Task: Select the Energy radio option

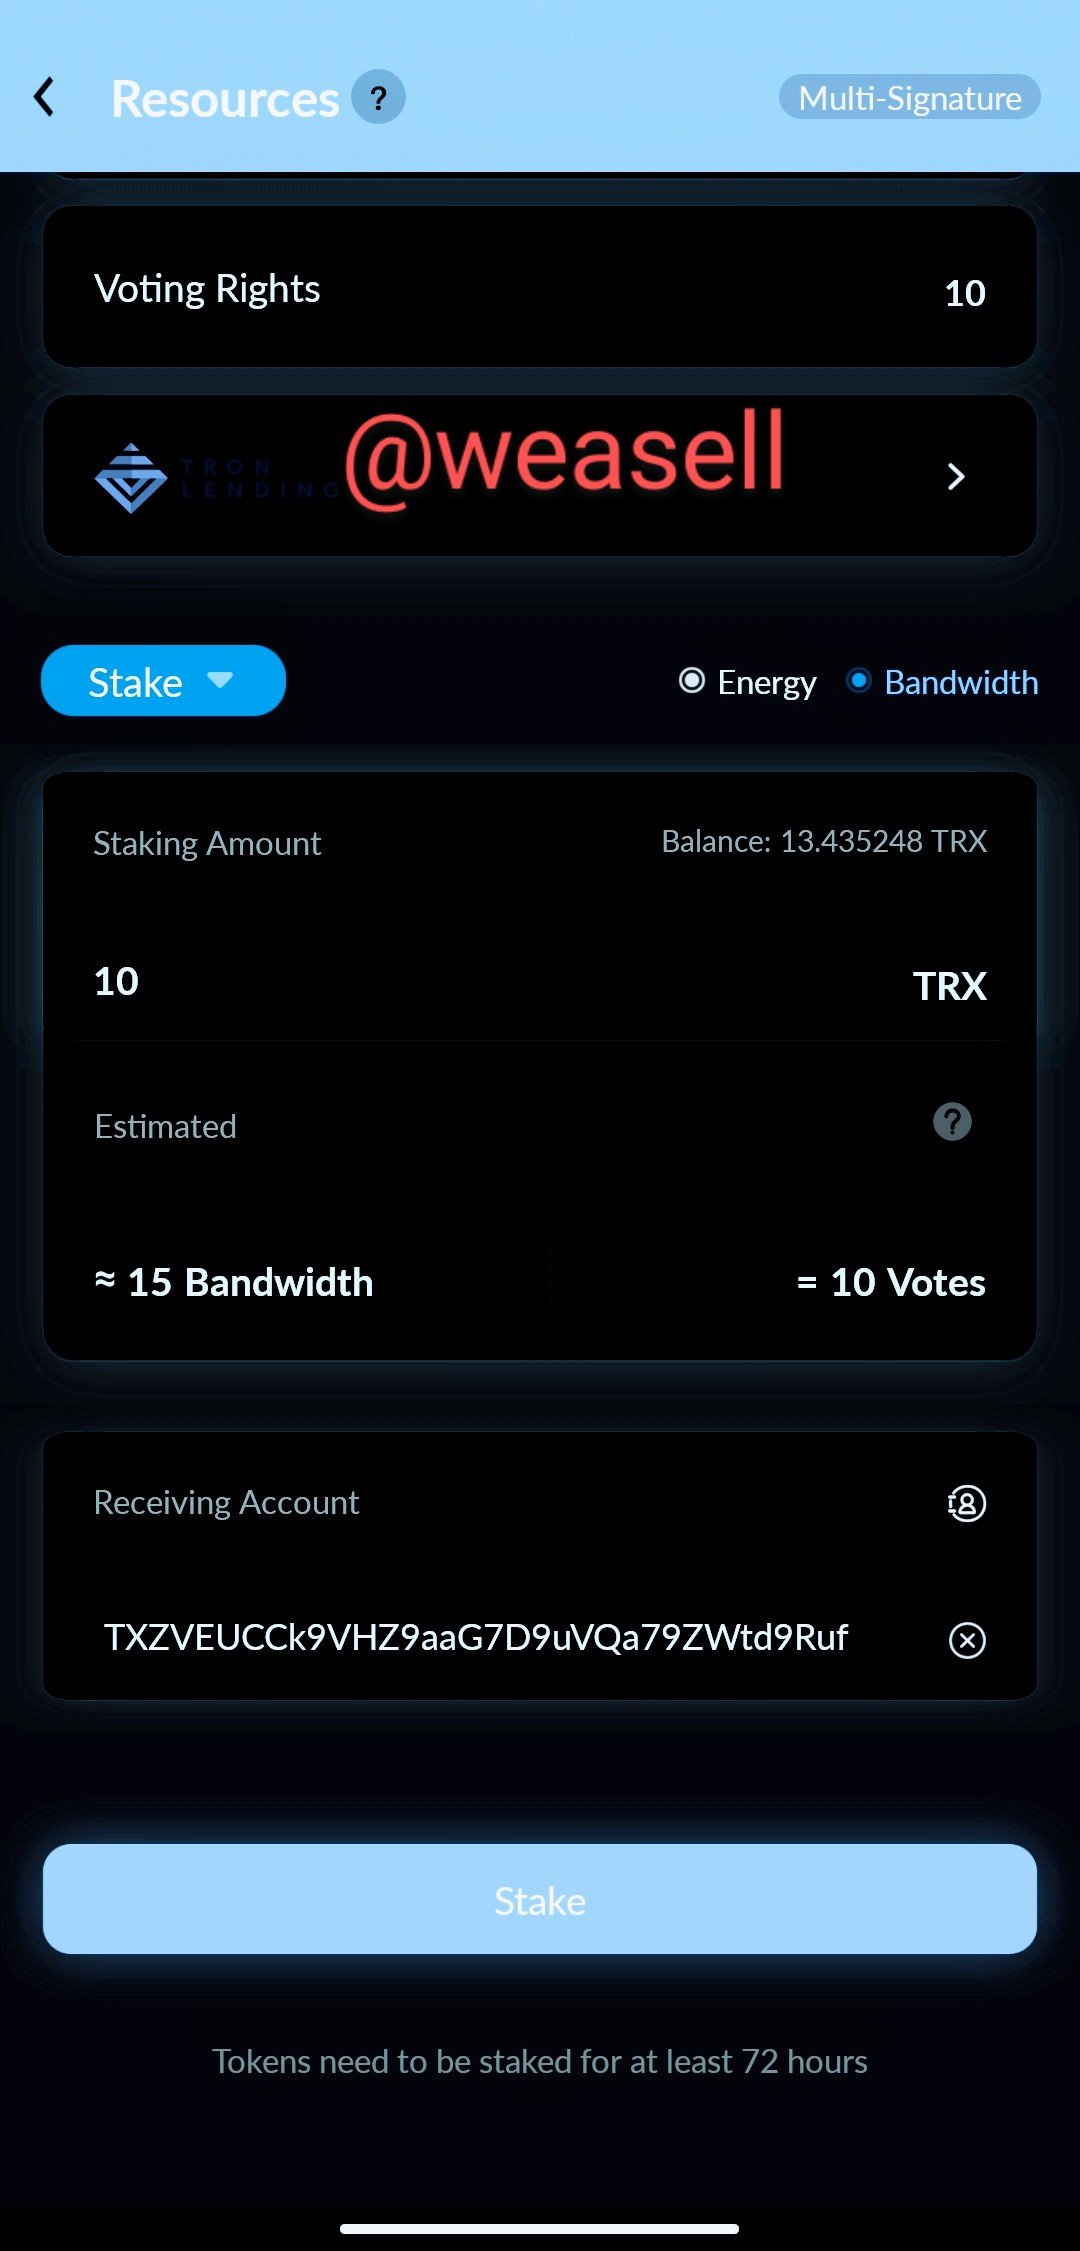Action: tap(747, 682)
